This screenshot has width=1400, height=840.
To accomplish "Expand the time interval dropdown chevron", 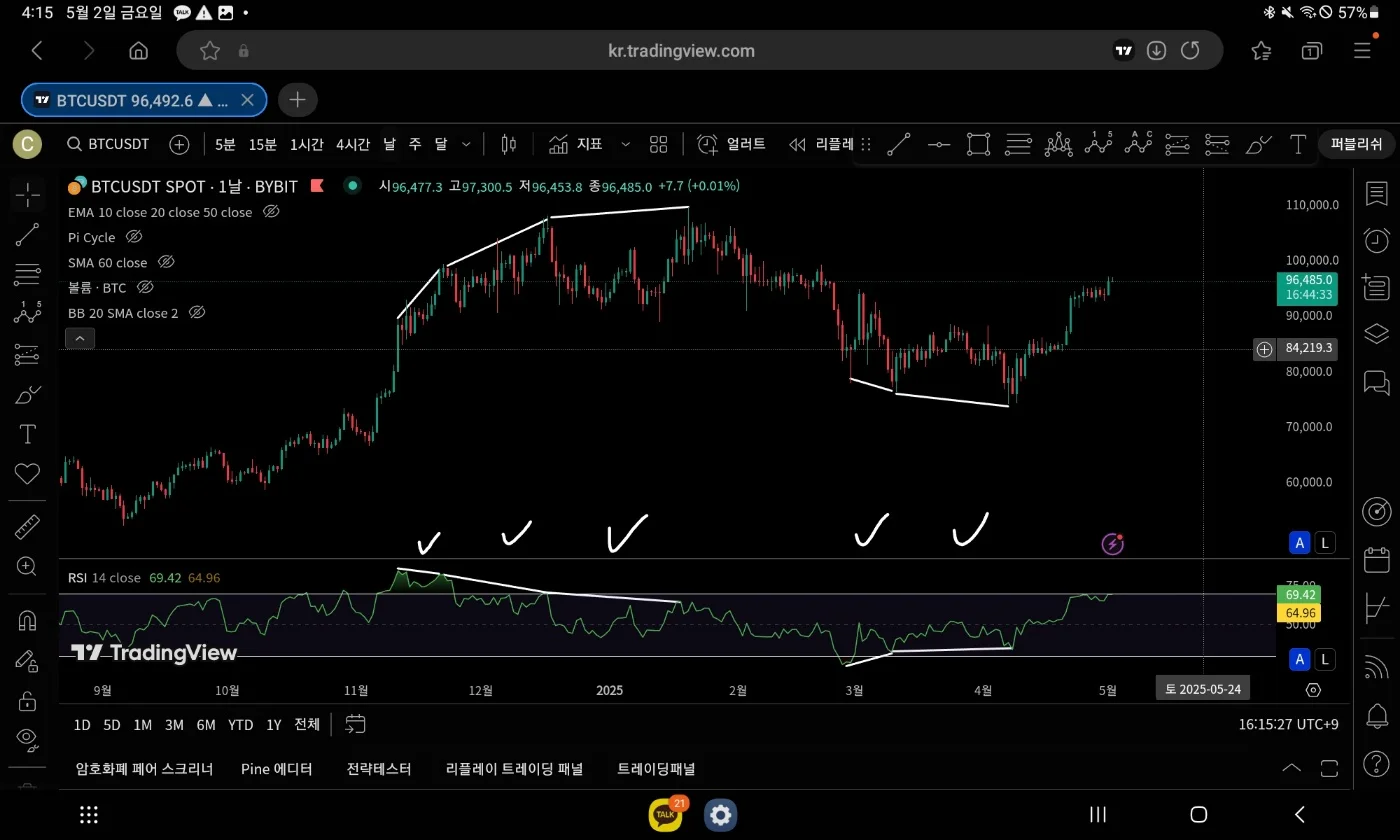I will [466, 144].
